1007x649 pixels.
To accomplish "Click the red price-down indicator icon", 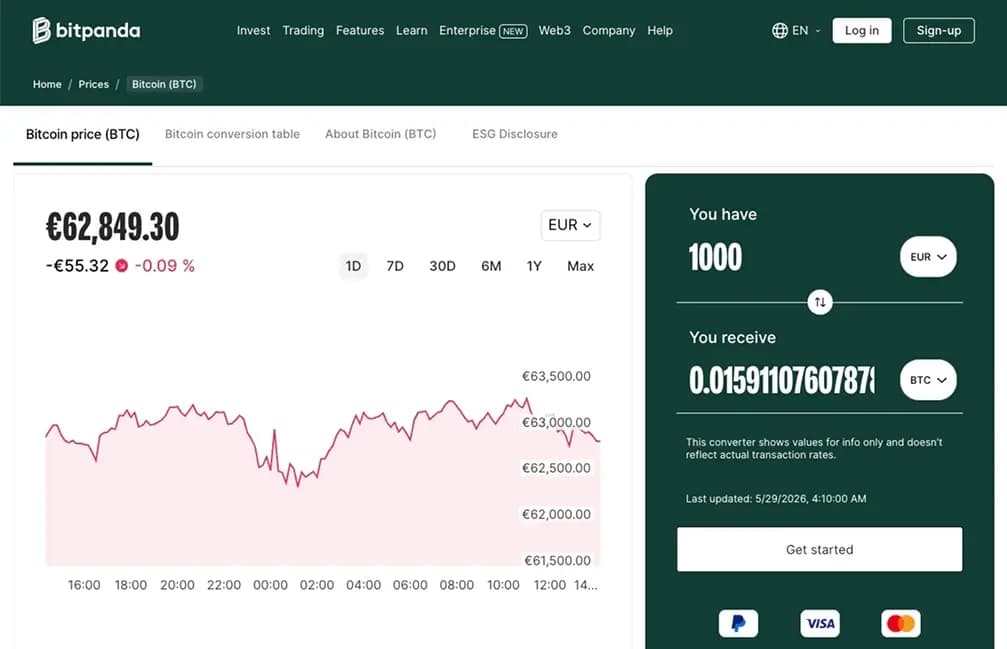I will pyautogui.click(x=121, y=266).
